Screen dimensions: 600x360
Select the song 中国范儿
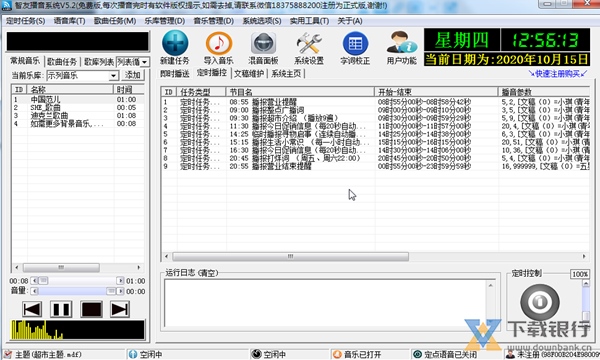[x=78, y=99]
